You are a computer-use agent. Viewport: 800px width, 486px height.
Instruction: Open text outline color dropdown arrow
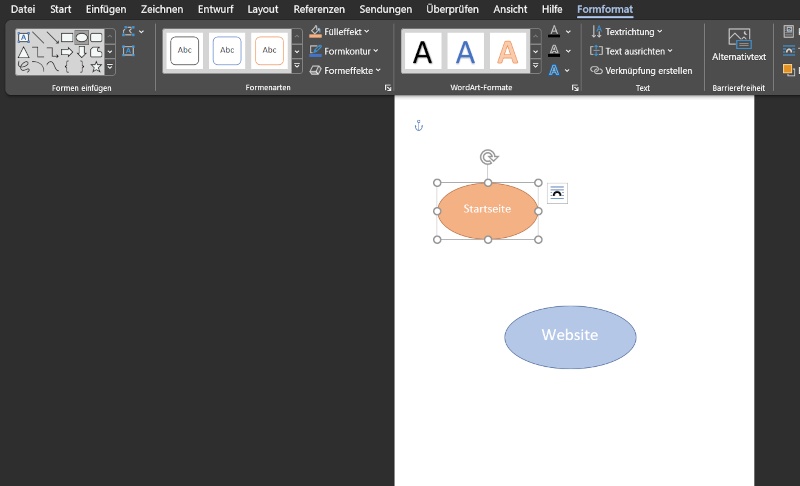(568, 51)
